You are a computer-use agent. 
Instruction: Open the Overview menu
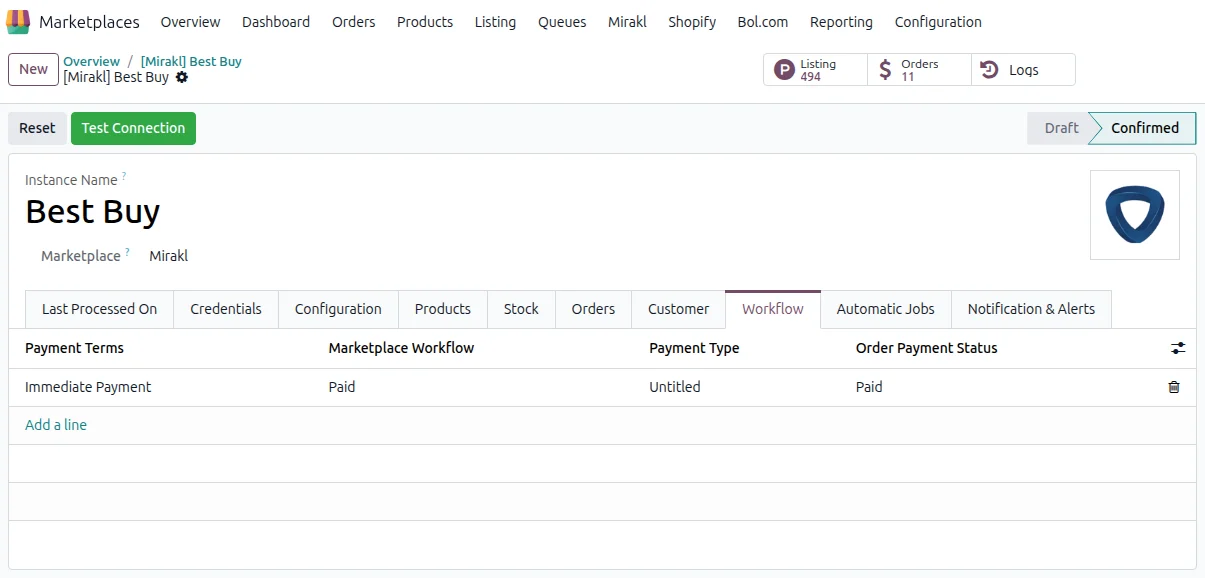(190, 22)
